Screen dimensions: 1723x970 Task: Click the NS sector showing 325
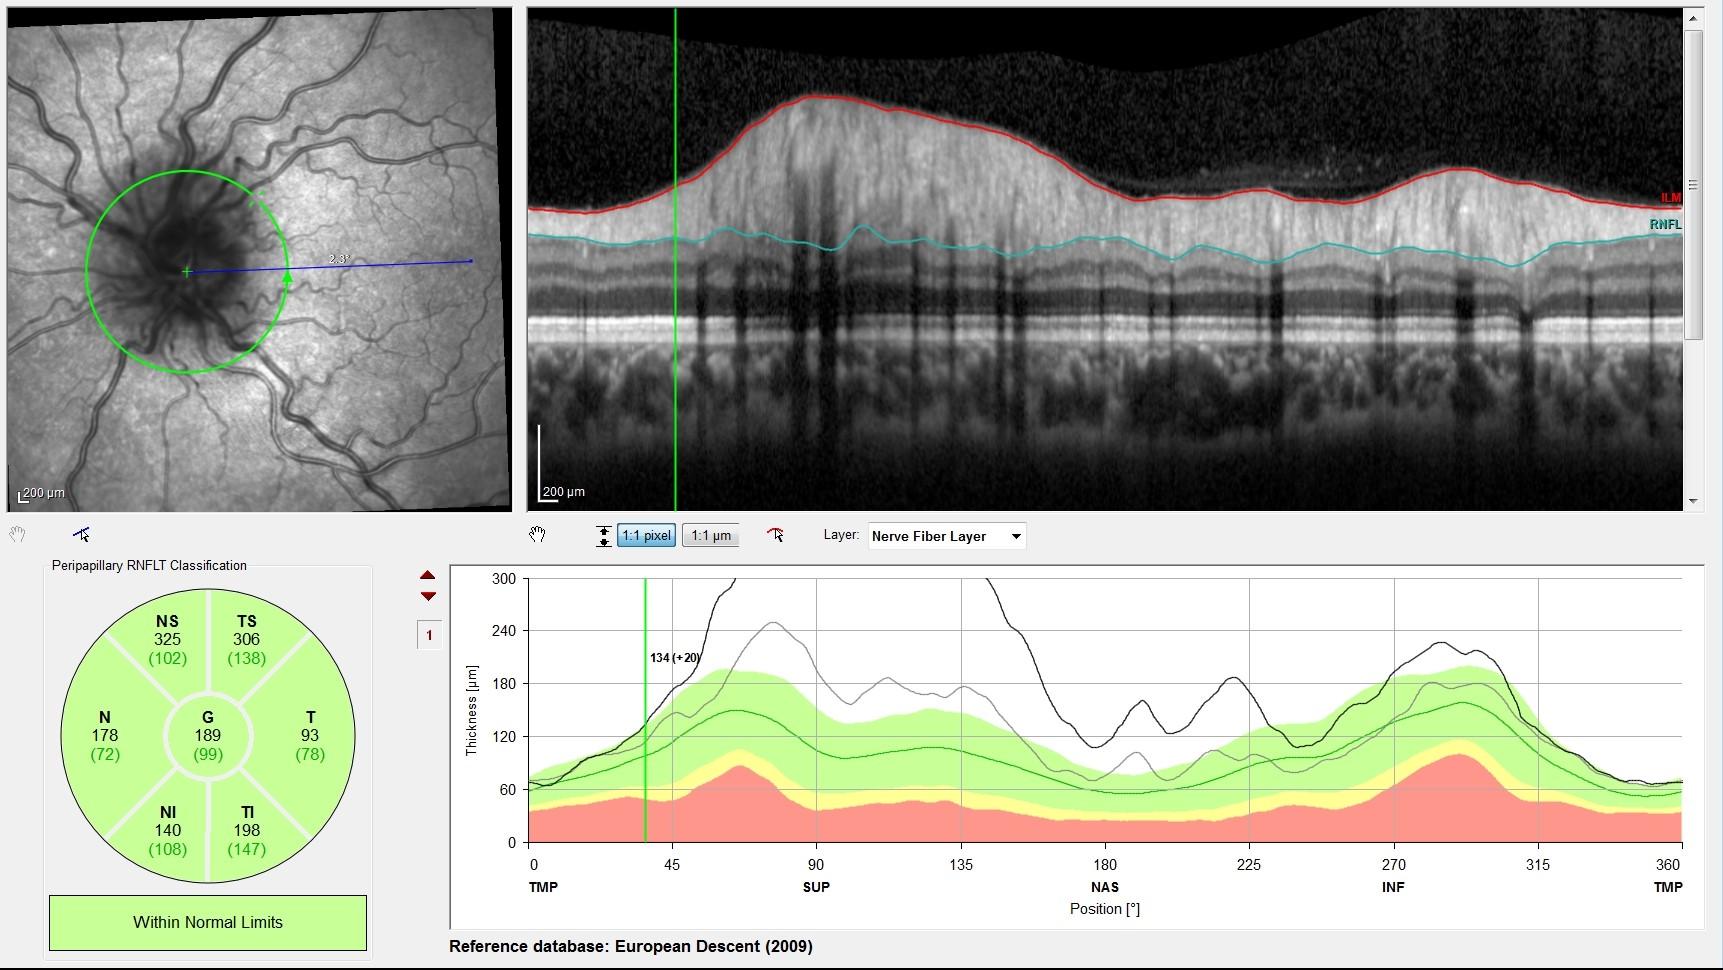coord(167,639)
